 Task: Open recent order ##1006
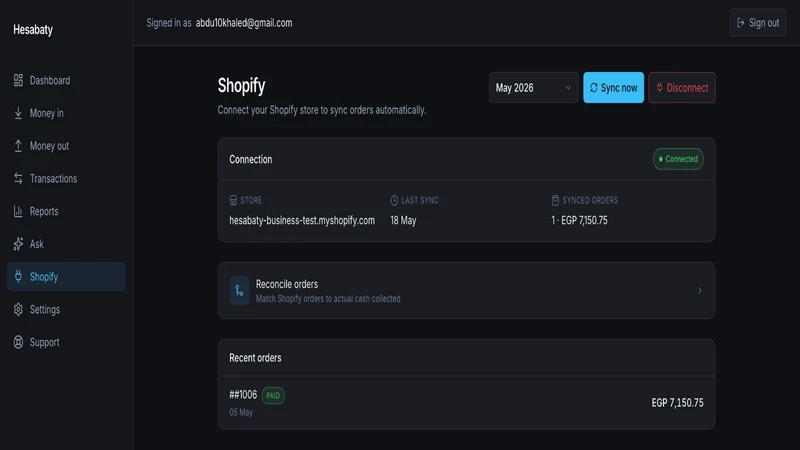click(x=466, y=403)
